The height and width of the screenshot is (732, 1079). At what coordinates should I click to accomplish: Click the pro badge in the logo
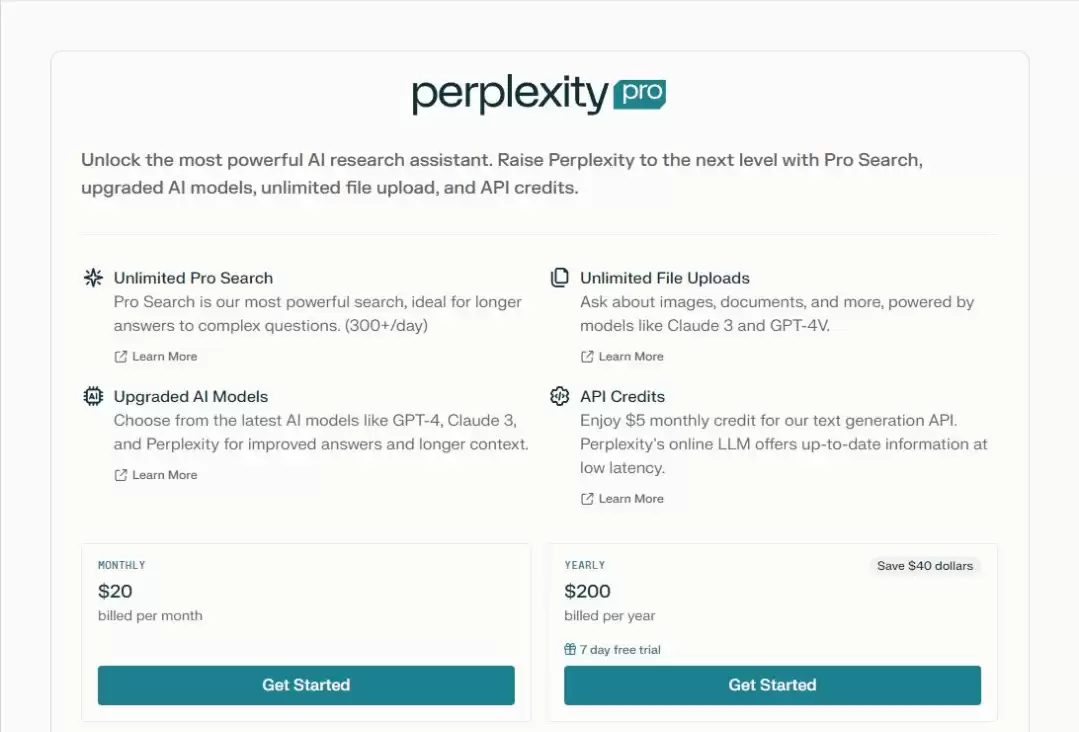click(x=639, y=94)
